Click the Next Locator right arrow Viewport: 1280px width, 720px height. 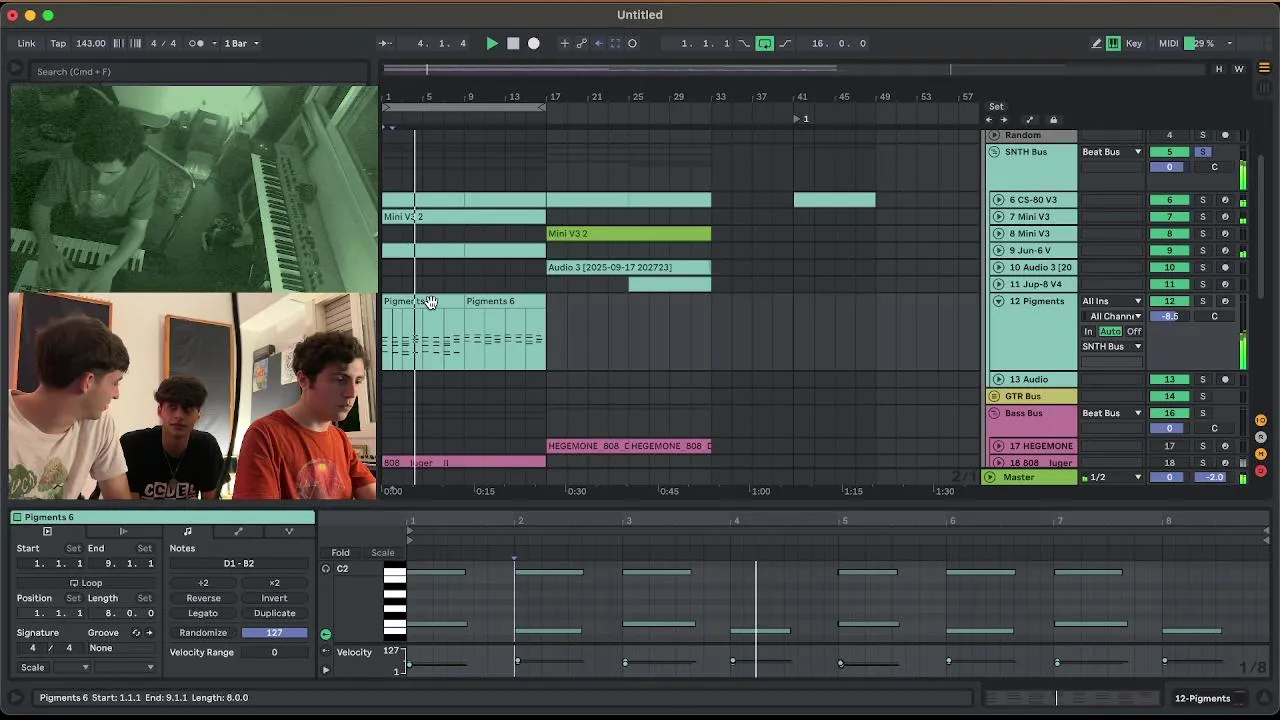(x=1004, y=120)
